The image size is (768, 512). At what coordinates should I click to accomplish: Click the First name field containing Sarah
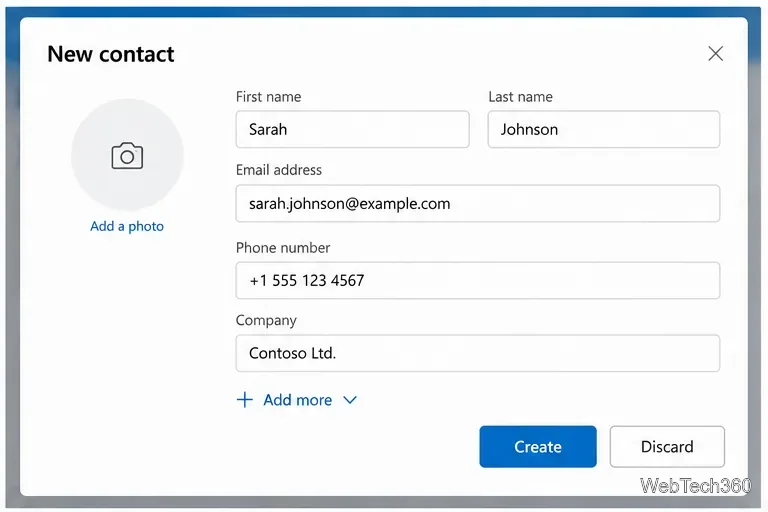click(353, 129)
